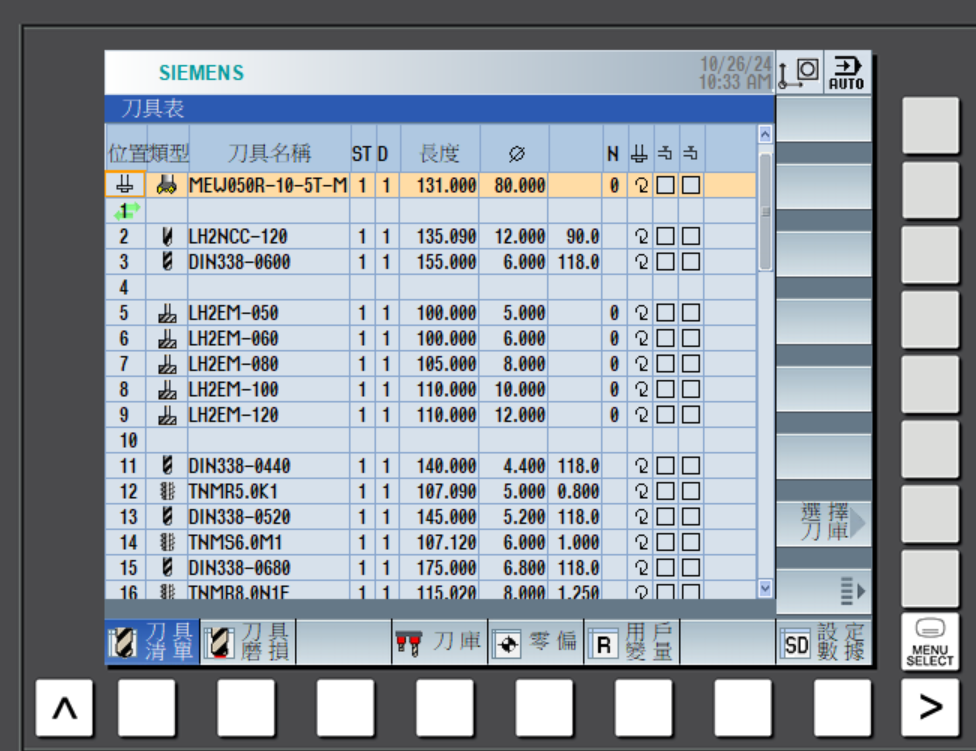Open the 刀庫 magazine tab

coord(439,642)
